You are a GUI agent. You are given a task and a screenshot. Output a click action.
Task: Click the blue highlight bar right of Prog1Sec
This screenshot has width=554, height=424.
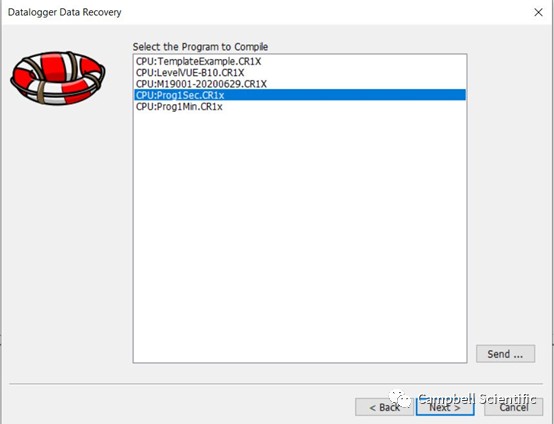click(x=345, y=95)
